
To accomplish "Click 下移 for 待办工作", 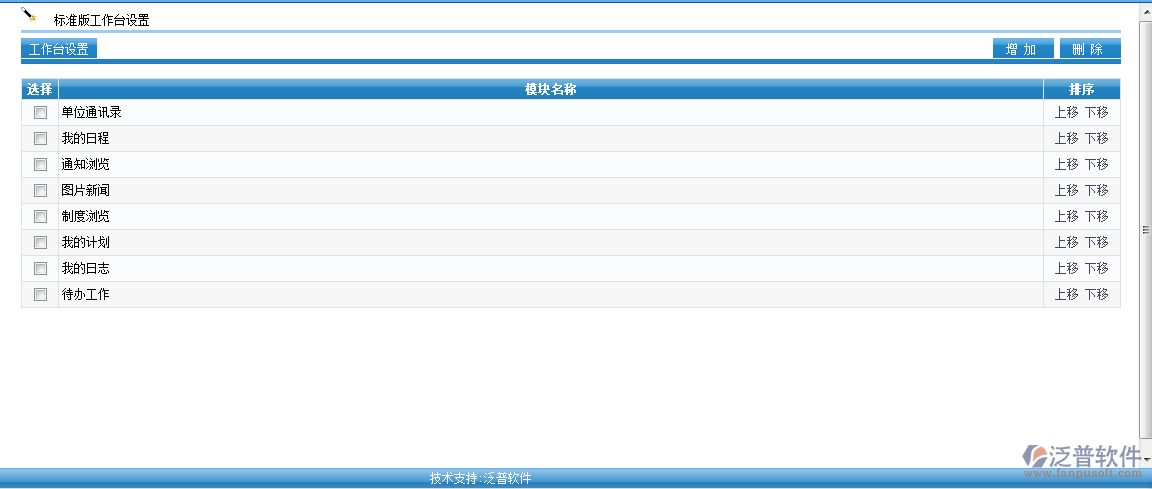I will [x=1097, y=294].
